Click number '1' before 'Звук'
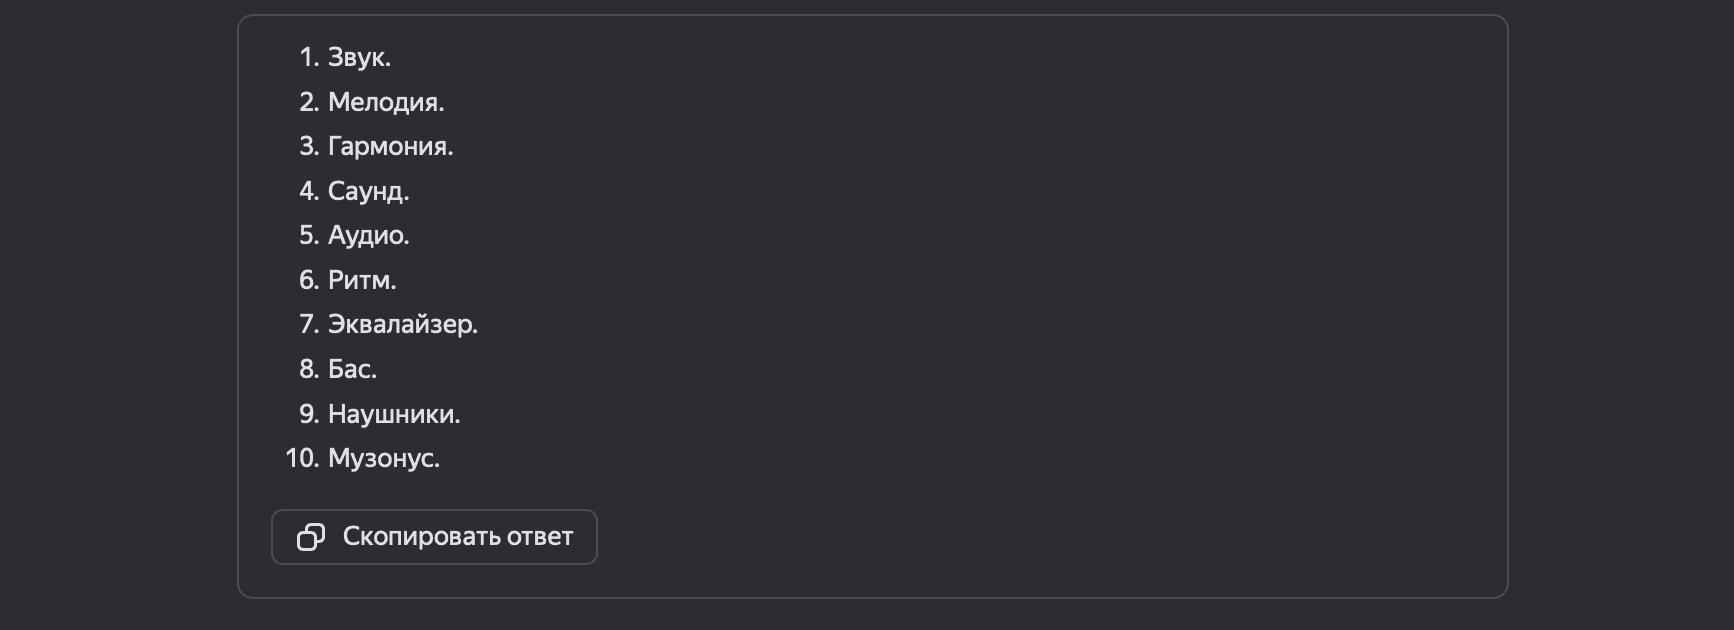 point(304,57)
